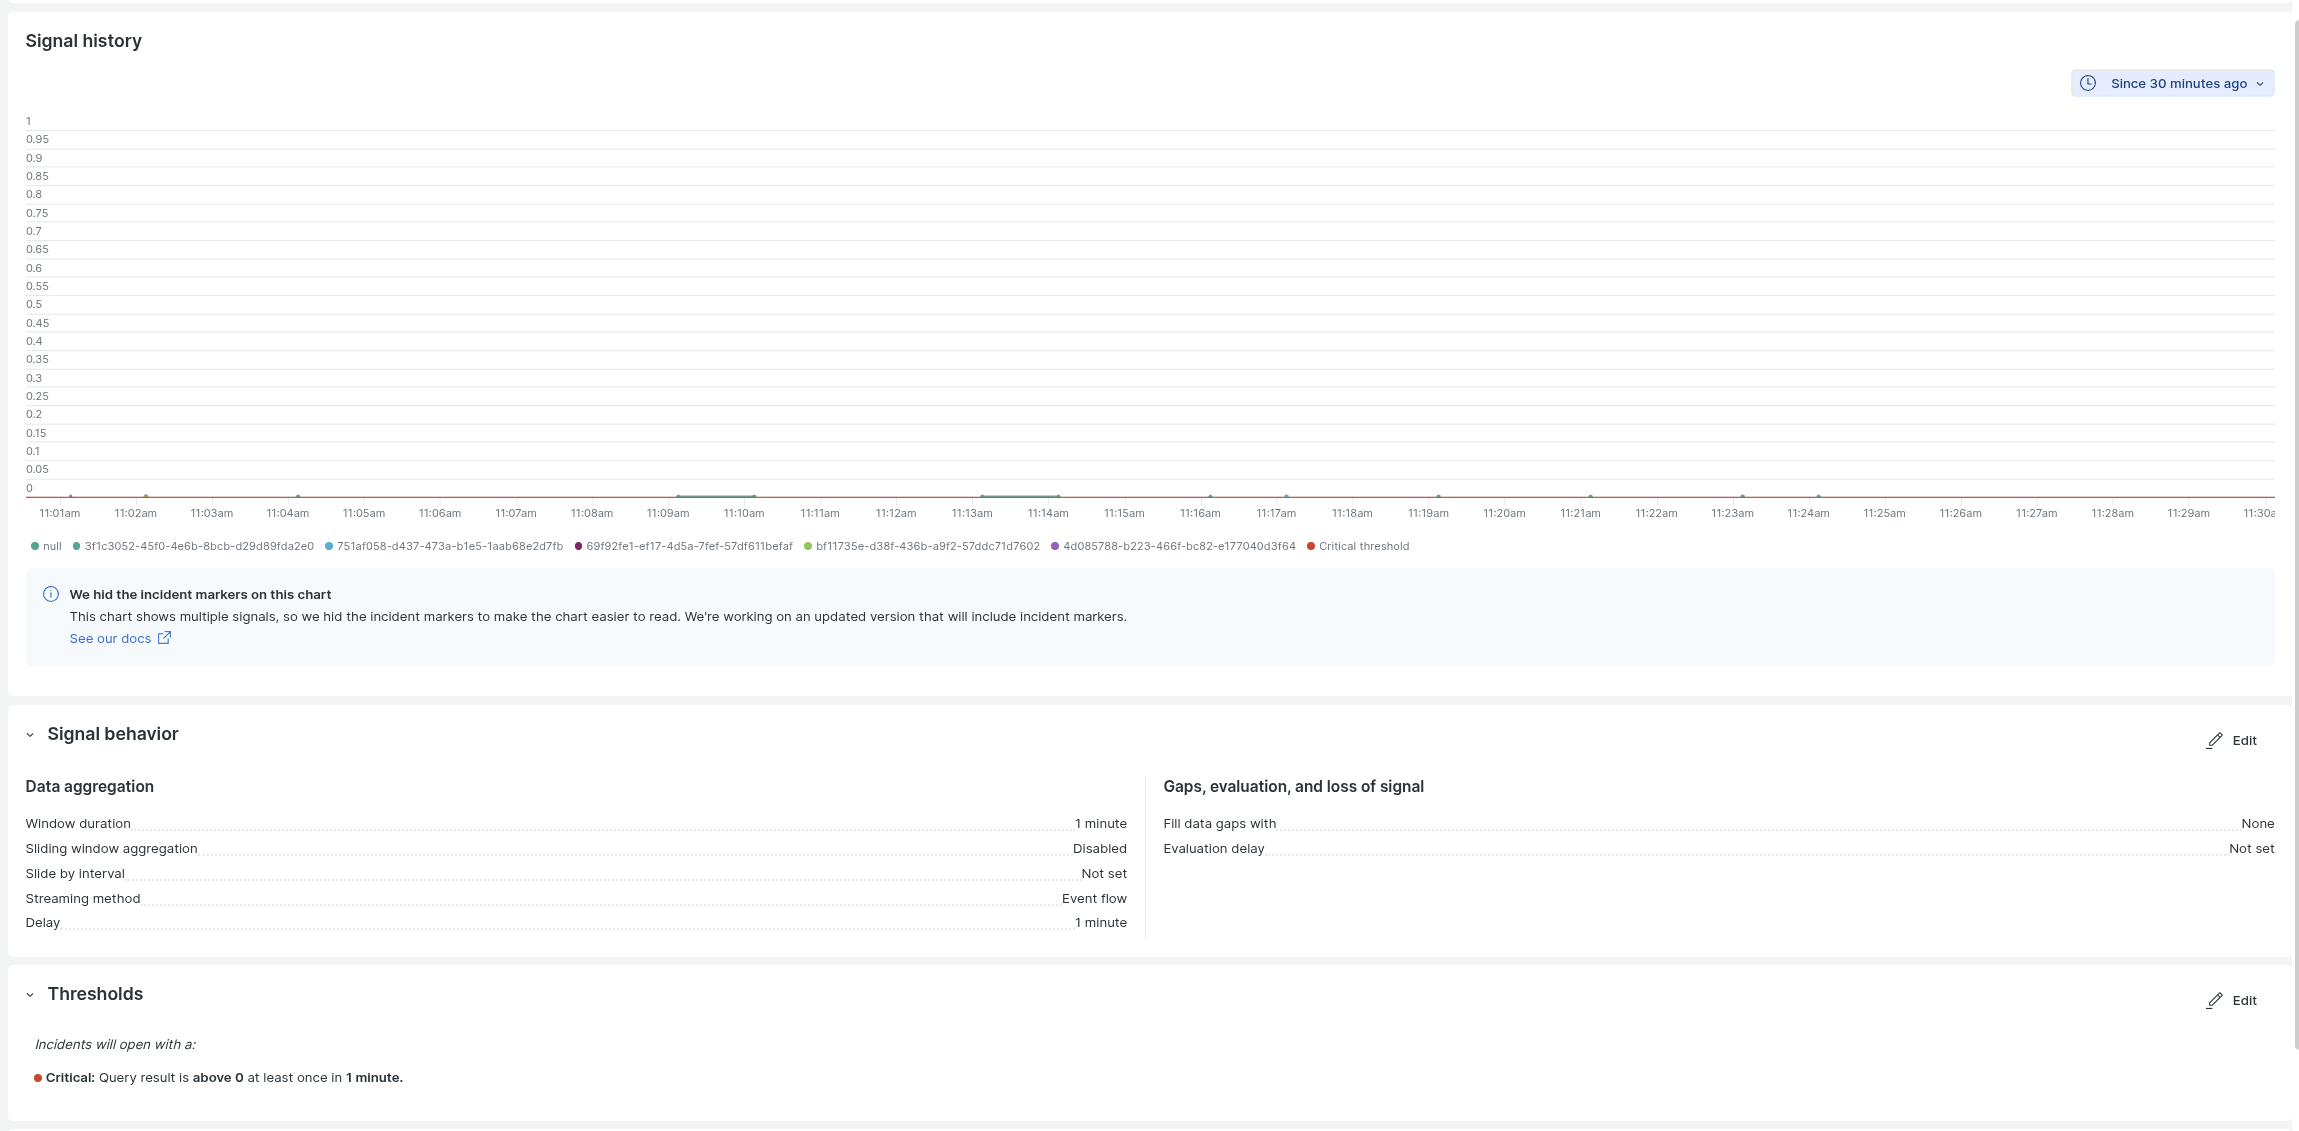Viewport: 2299px width, 1131px height.
Task: Select the 'Signal history' heading
Action: click(x=84, y=41)
